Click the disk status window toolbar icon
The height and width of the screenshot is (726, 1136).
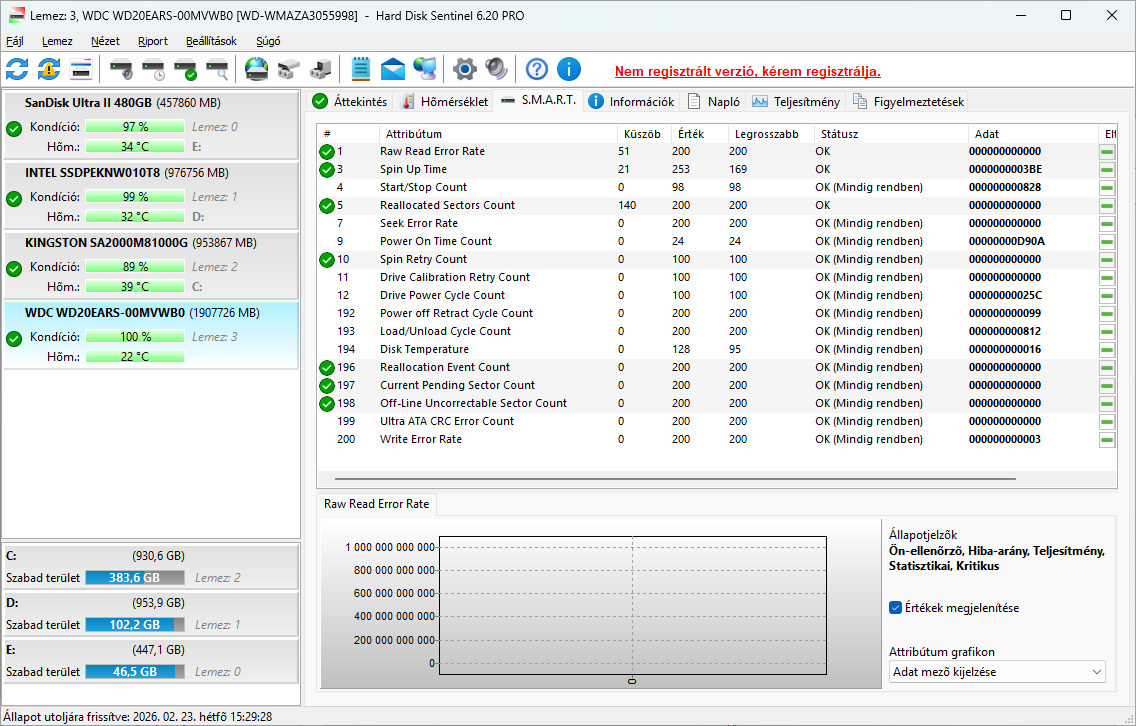click(80, 70)
